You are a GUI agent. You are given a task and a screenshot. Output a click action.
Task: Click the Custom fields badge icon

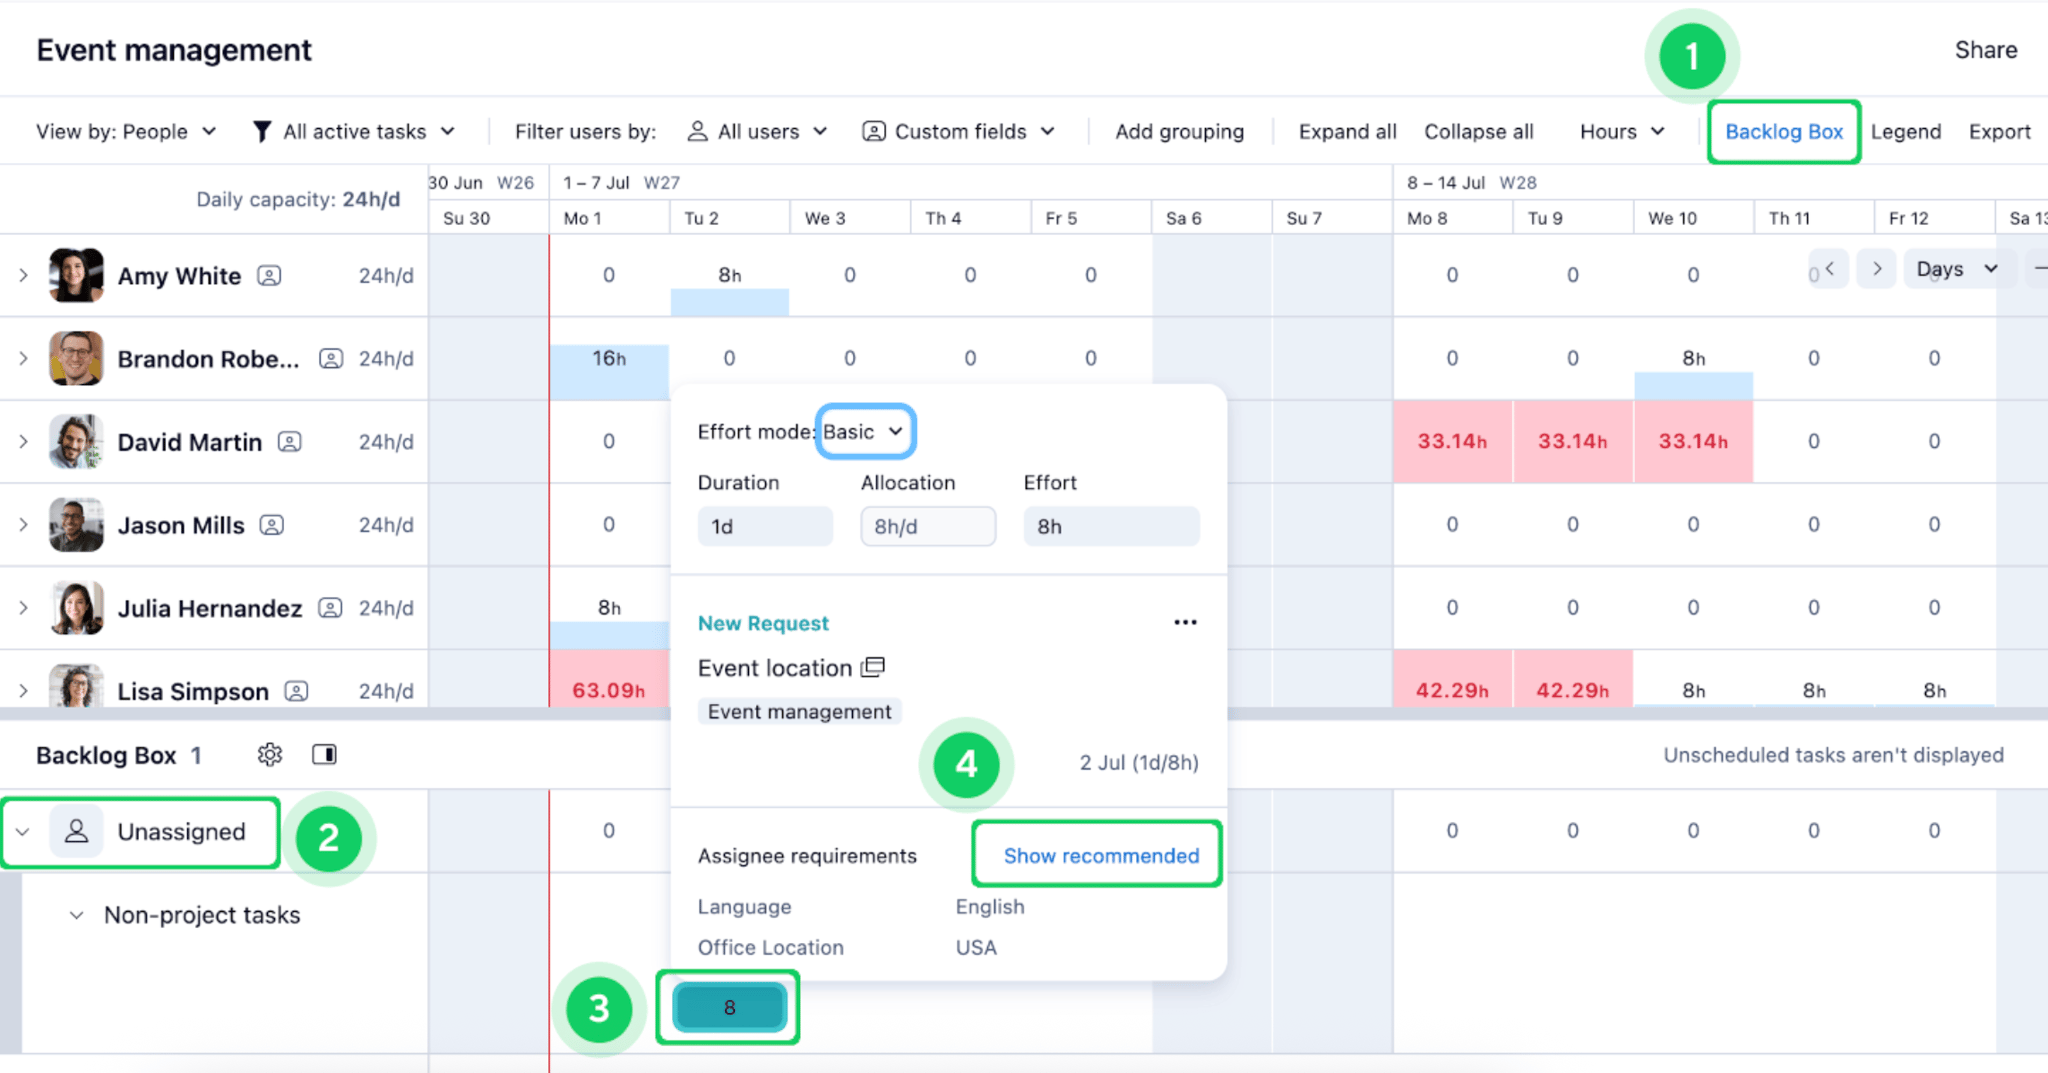pos(872,130)
